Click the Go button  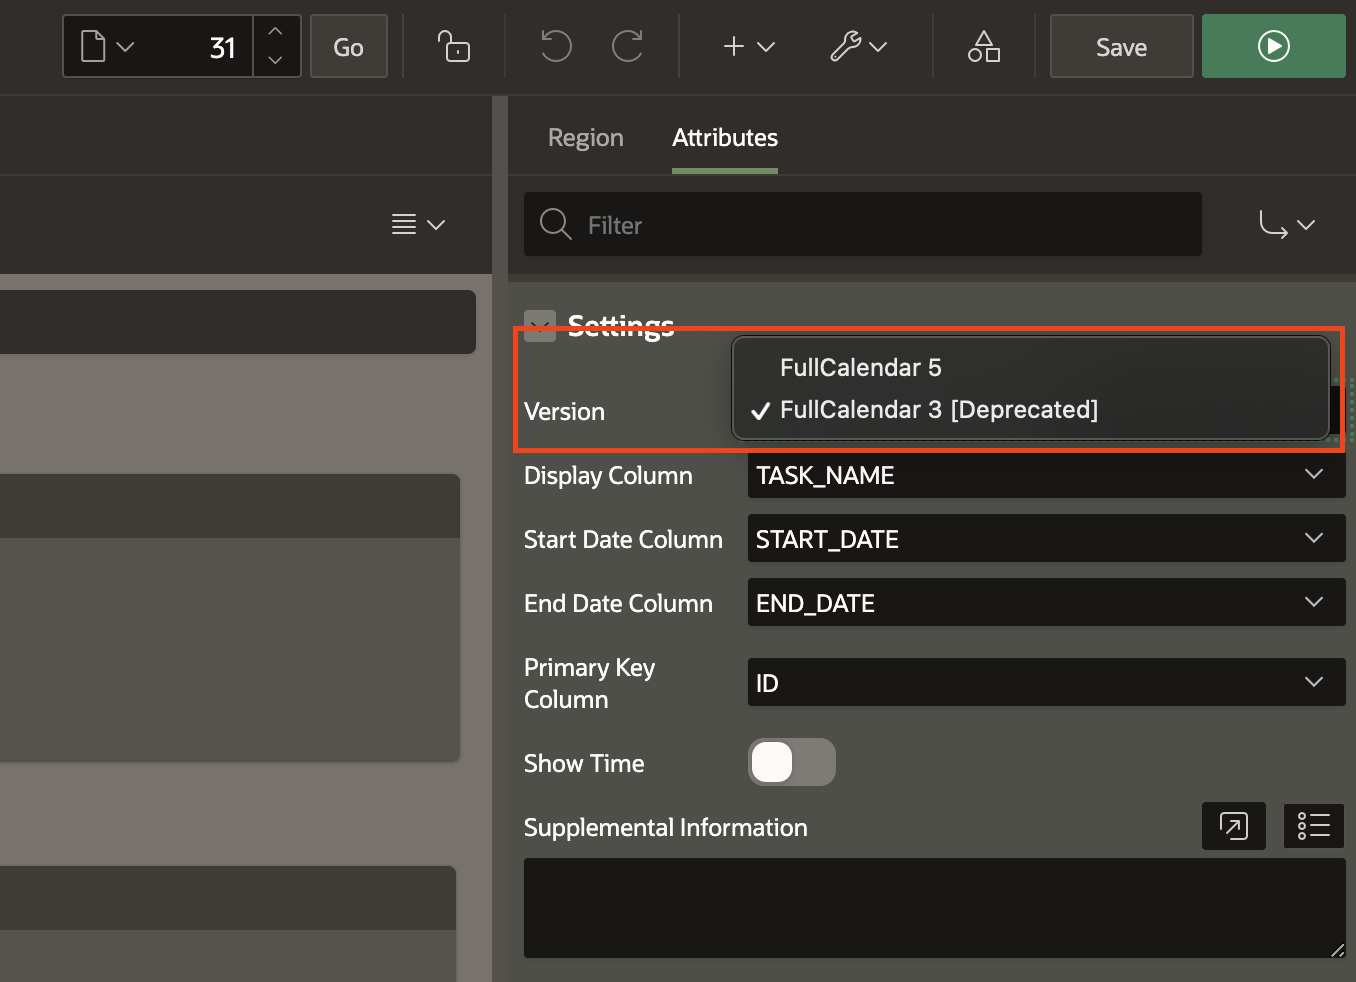coord(348,47)
